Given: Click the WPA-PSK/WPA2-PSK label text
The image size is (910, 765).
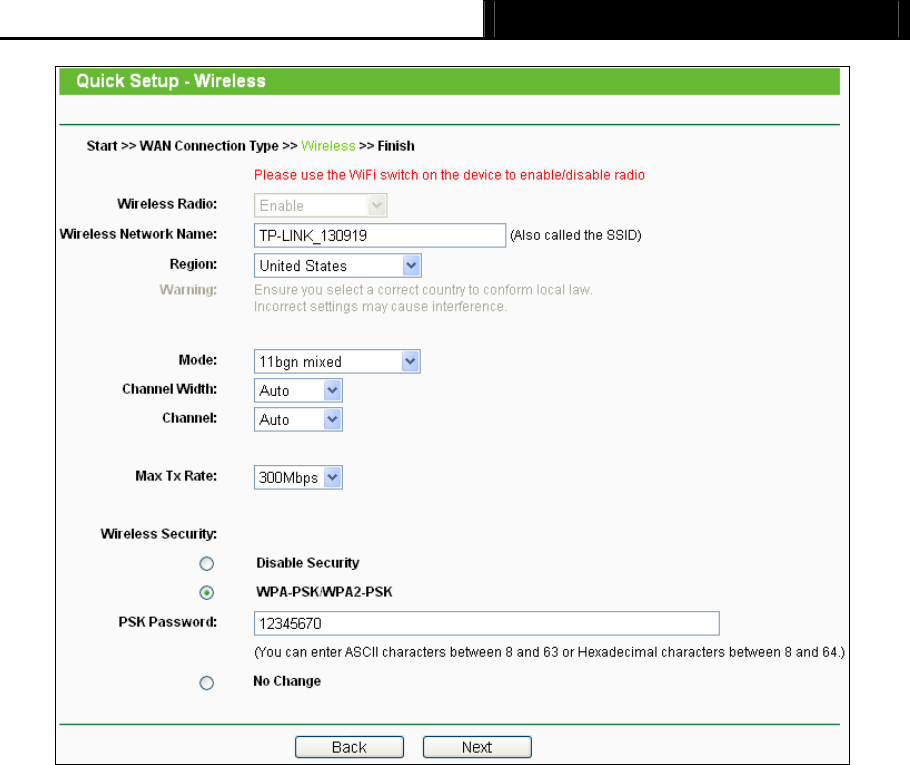Looking at the screenshot, I should pos(324,592).
